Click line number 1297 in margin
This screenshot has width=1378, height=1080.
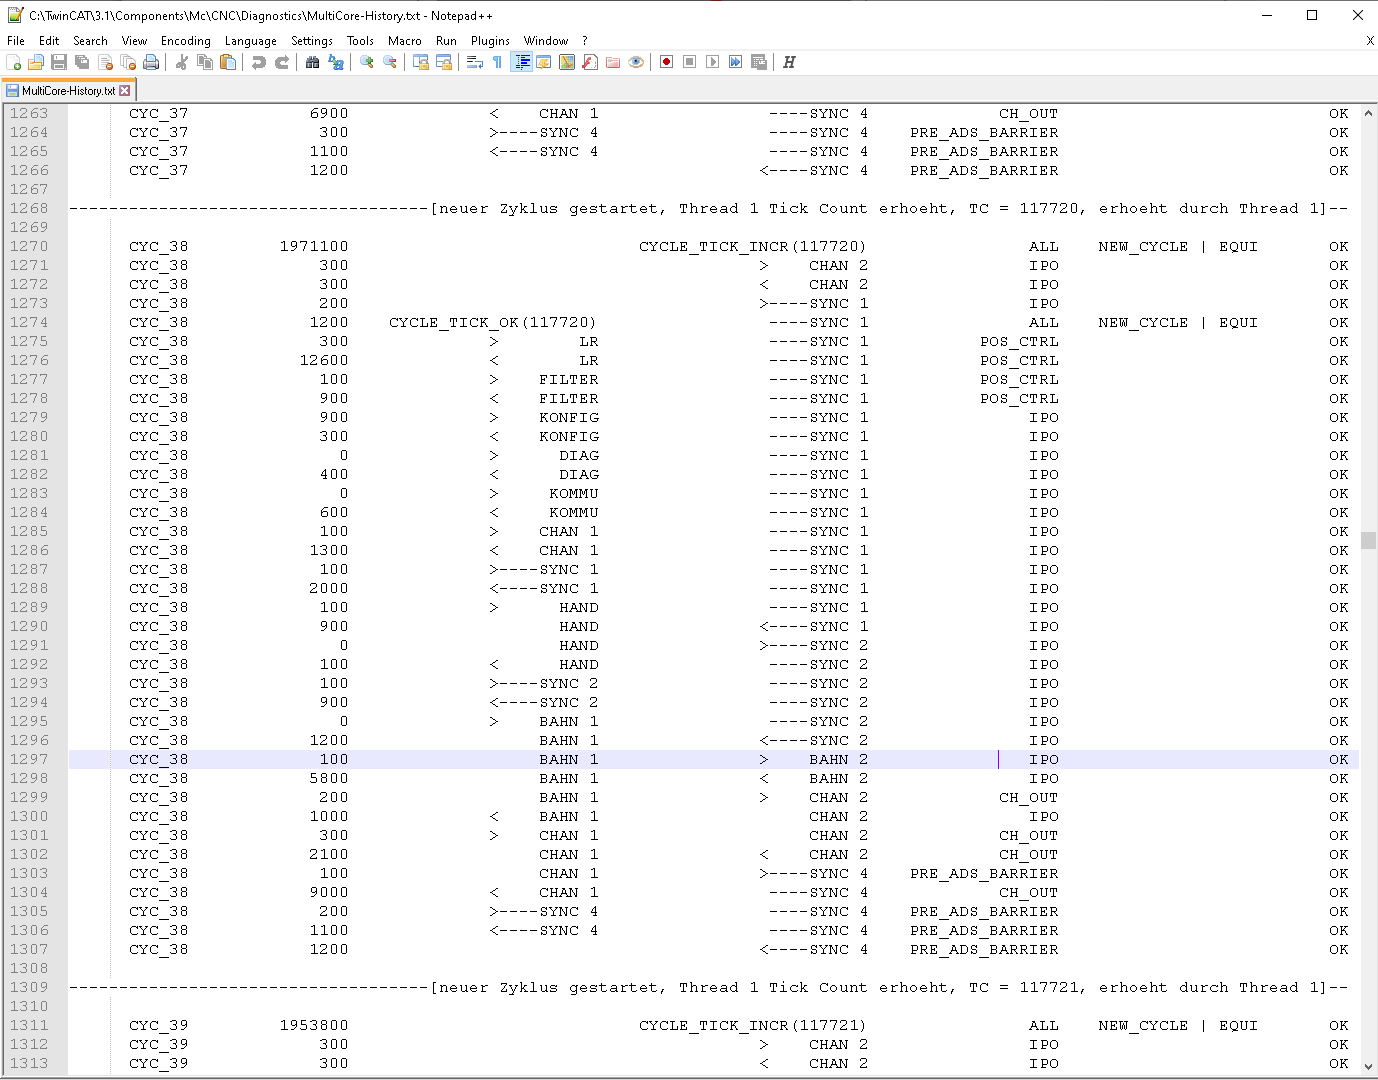tap(29, 759)
